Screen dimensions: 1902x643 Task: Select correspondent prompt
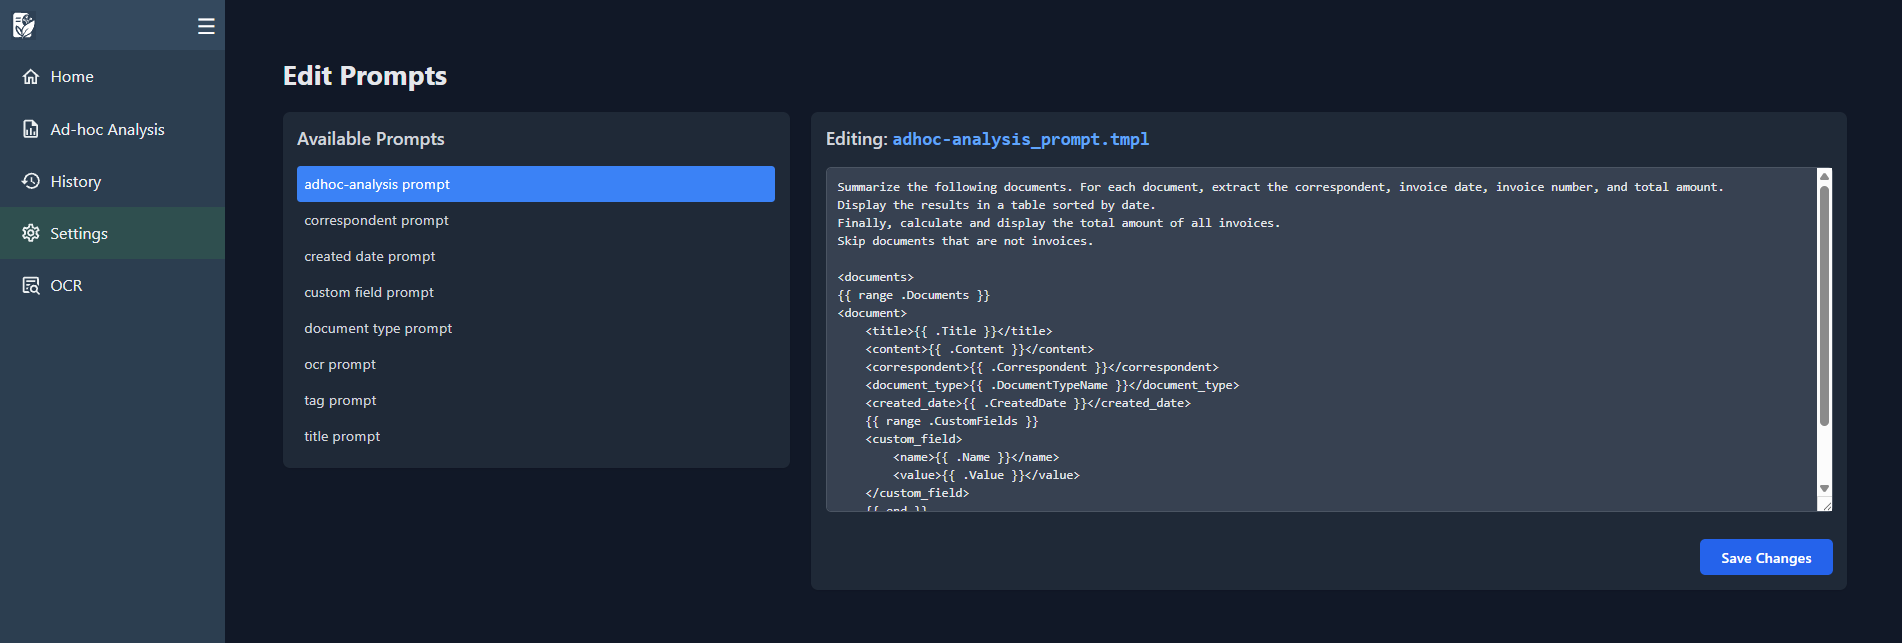[x=376, y=220]
